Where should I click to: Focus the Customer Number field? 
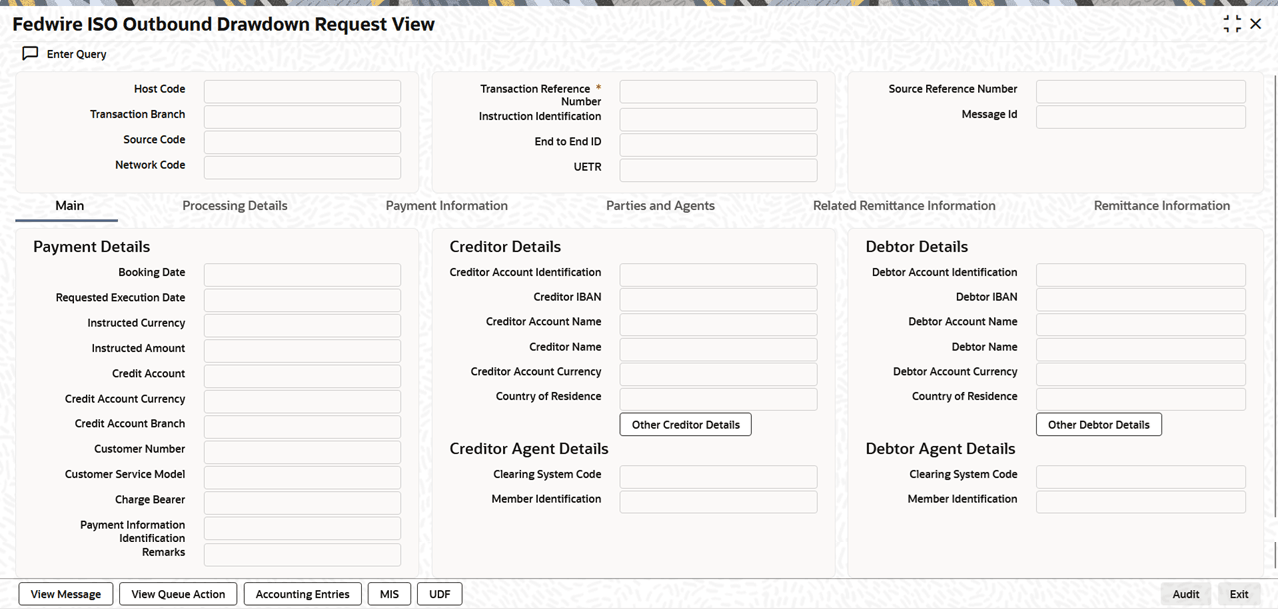pos(302,452)
